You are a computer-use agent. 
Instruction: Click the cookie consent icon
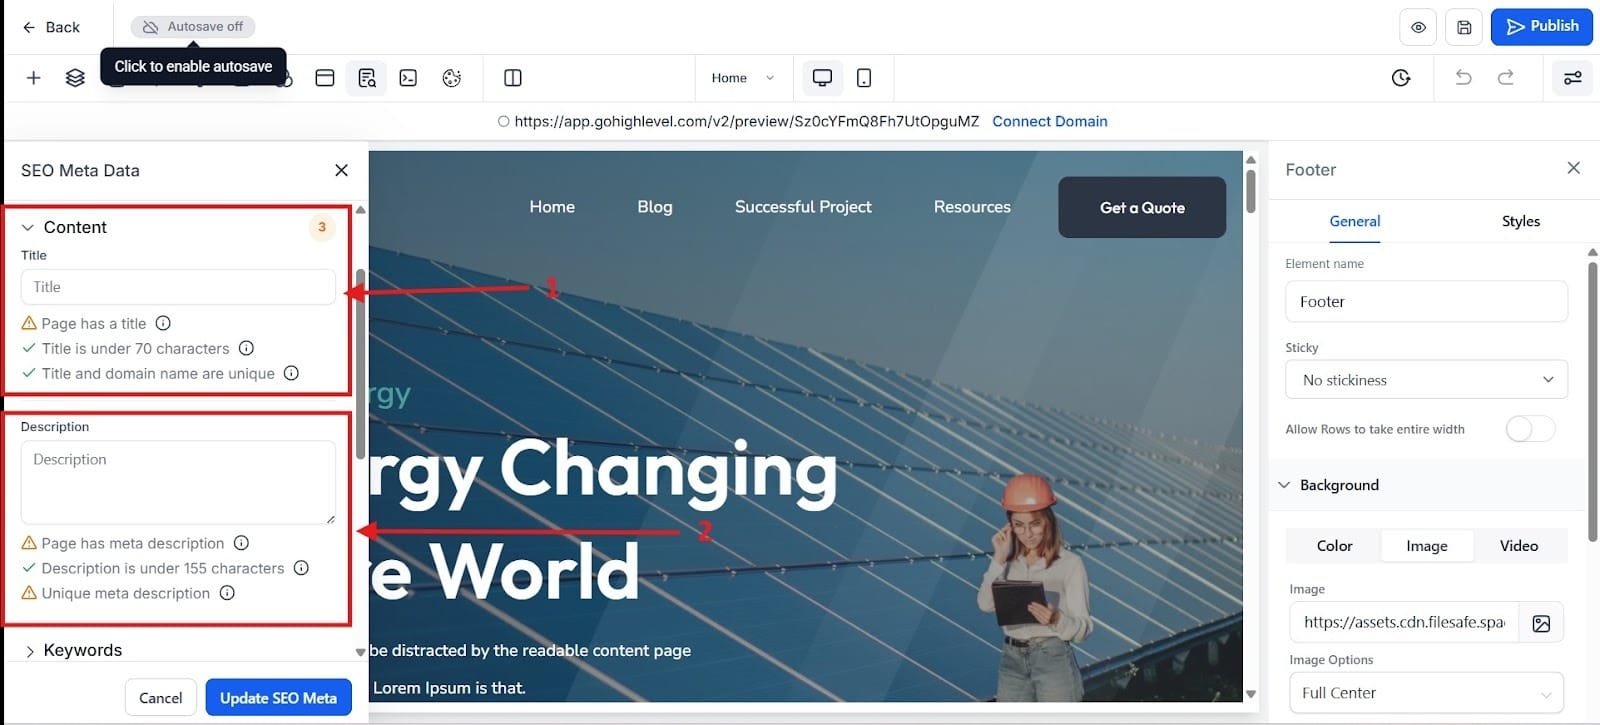tap(452, 78)
